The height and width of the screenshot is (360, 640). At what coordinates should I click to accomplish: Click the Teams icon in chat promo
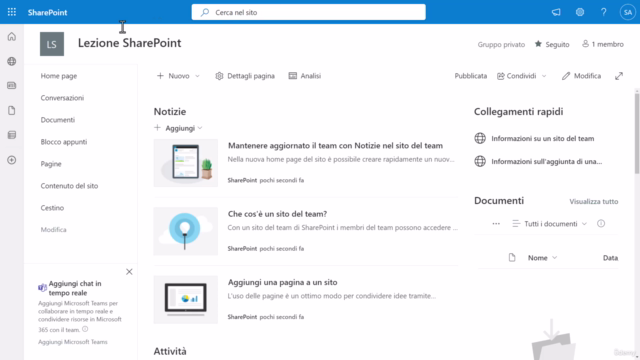click(x=42, y=287)
